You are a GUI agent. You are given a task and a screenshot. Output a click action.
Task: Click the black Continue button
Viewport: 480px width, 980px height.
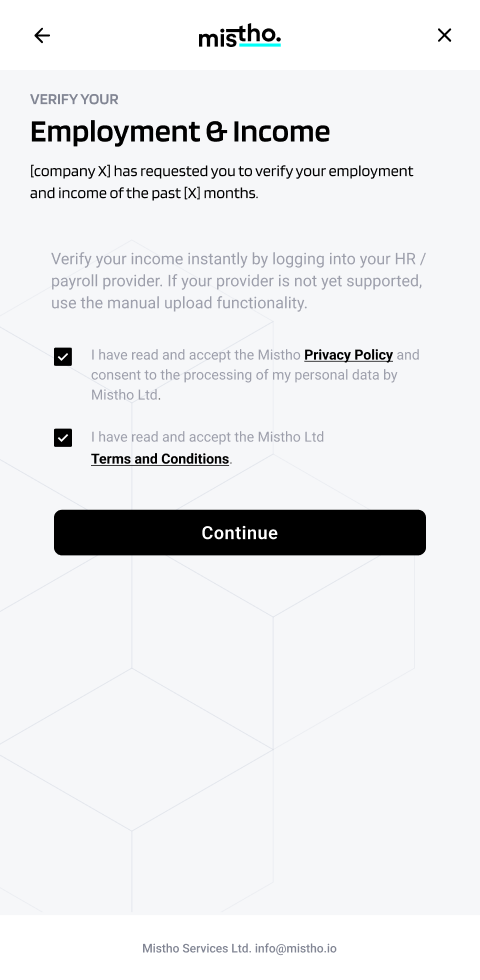239,532
